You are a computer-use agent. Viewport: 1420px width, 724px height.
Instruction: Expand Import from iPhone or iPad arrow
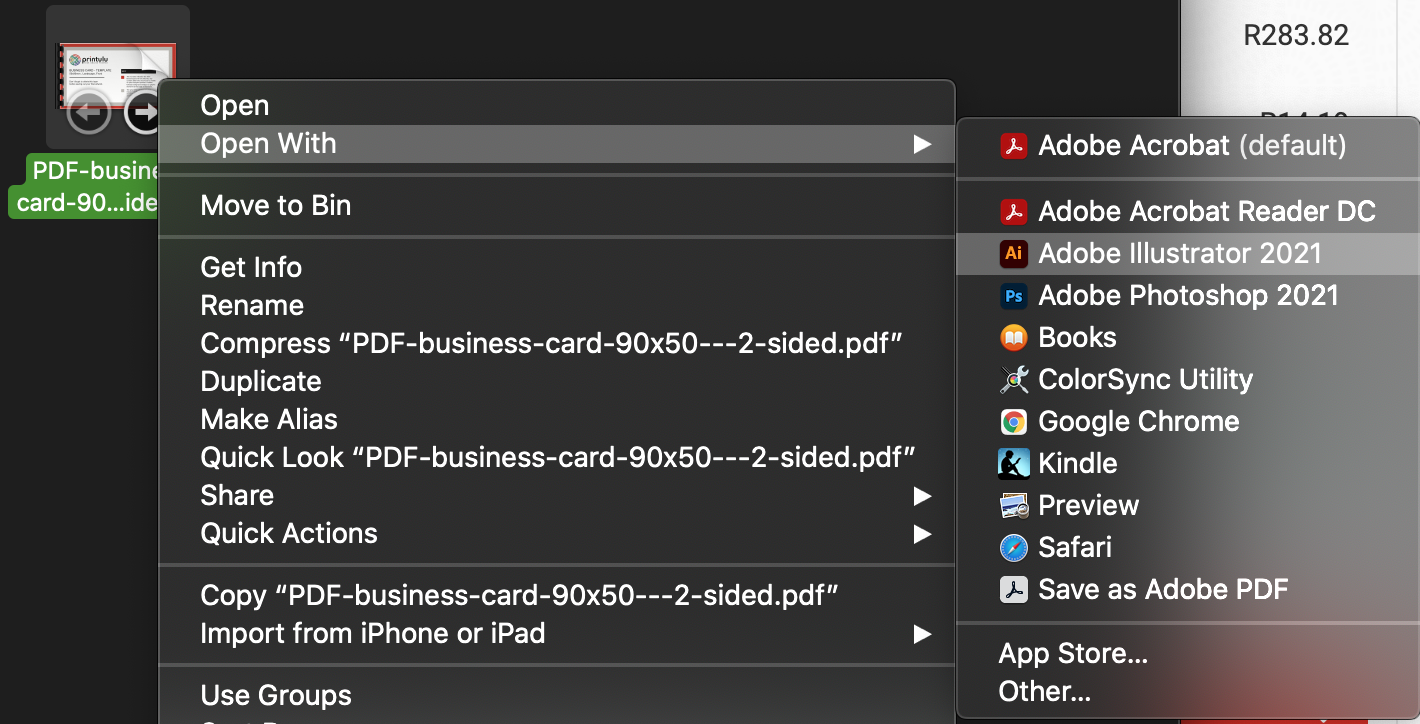tap(922, 634)
